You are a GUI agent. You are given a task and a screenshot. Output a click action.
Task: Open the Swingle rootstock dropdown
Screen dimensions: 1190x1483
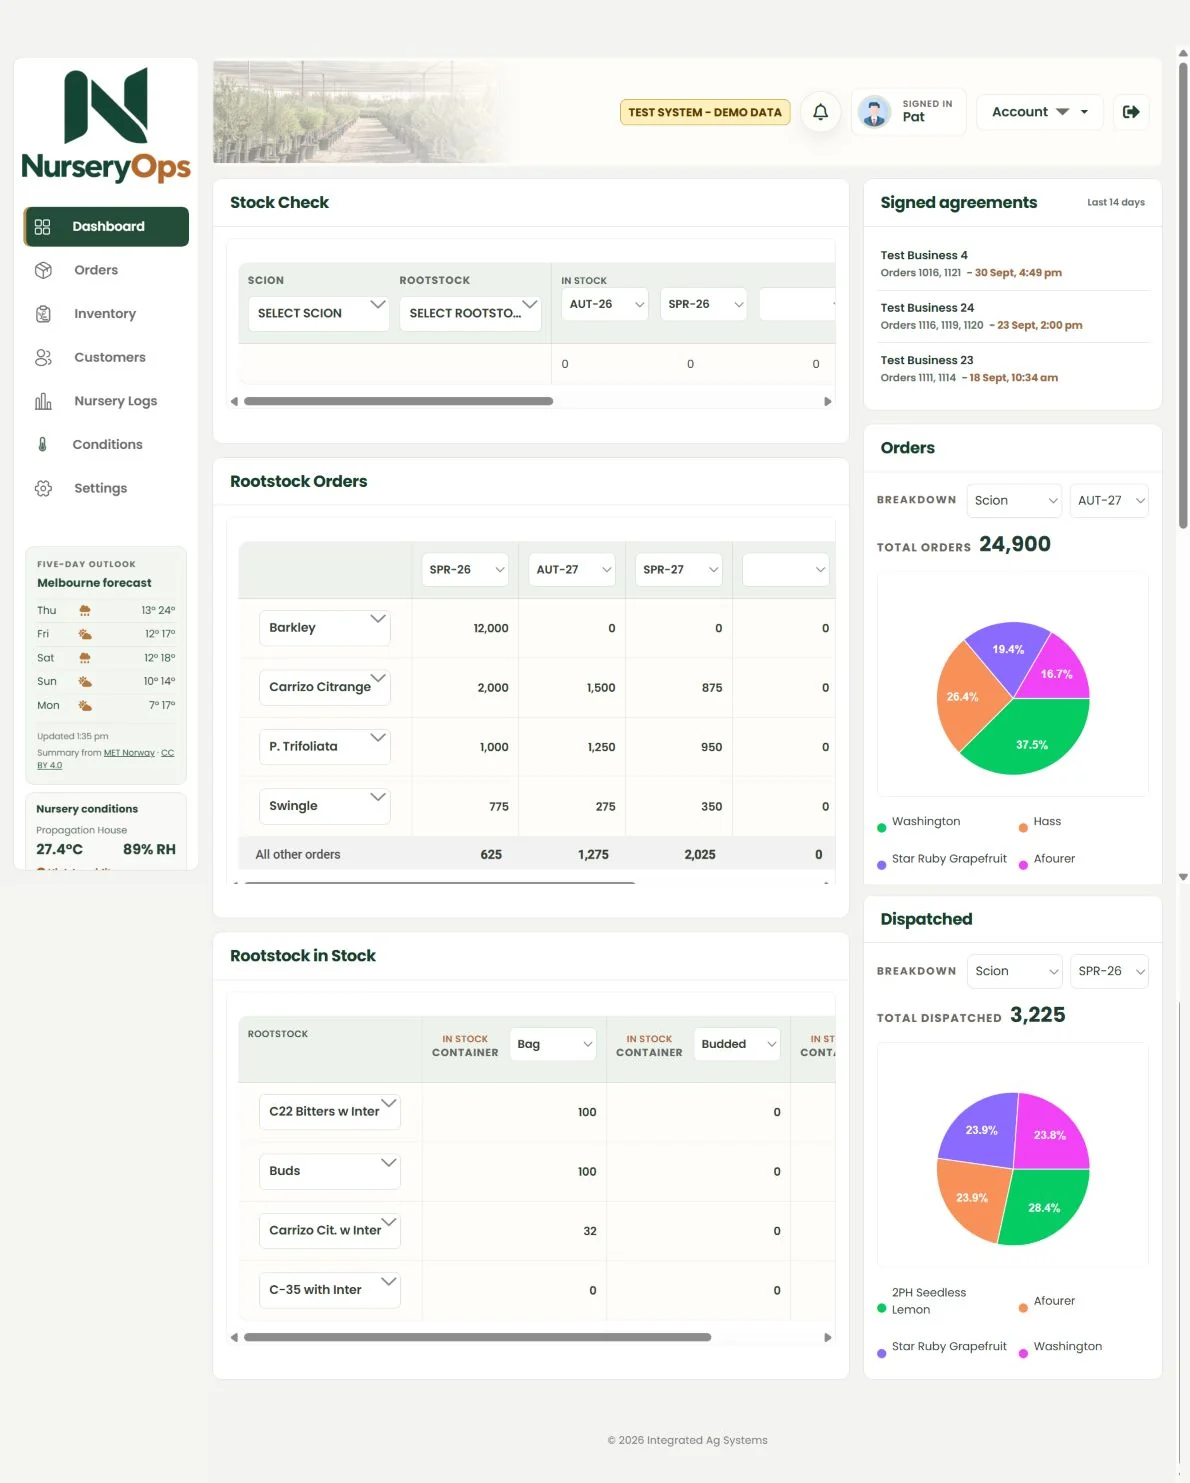coord(325,806)
